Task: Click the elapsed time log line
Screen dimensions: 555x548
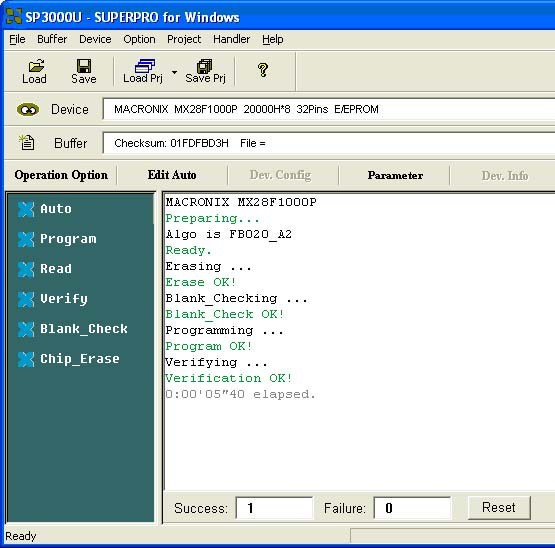Action: pos(240,394)
